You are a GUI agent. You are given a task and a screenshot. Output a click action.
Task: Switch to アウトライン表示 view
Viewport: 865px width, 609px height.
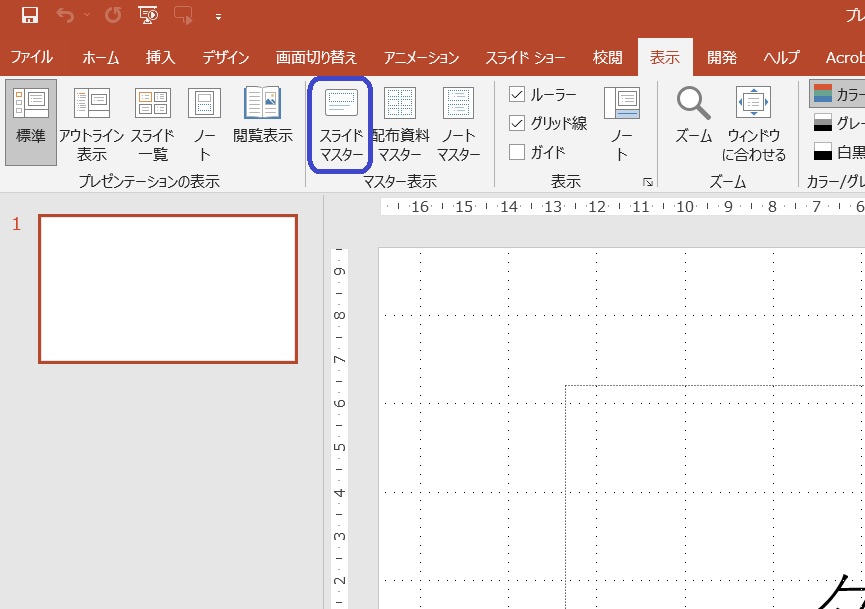[92, 122]
